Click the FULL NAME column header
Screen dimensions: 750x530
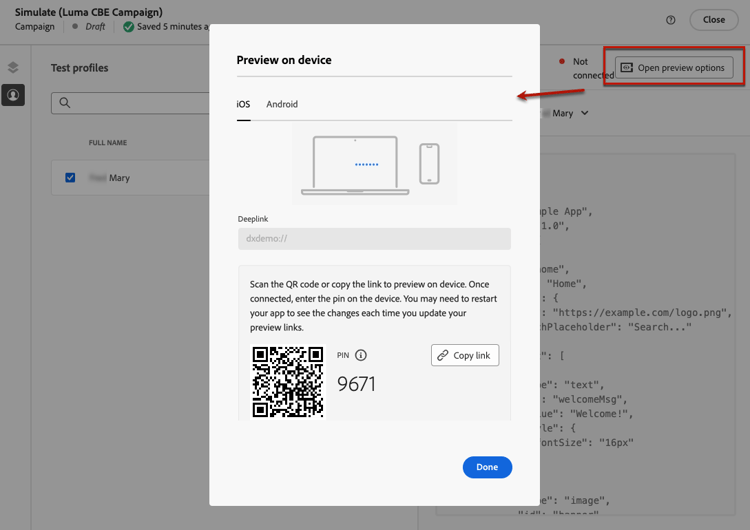coord(108,143)
